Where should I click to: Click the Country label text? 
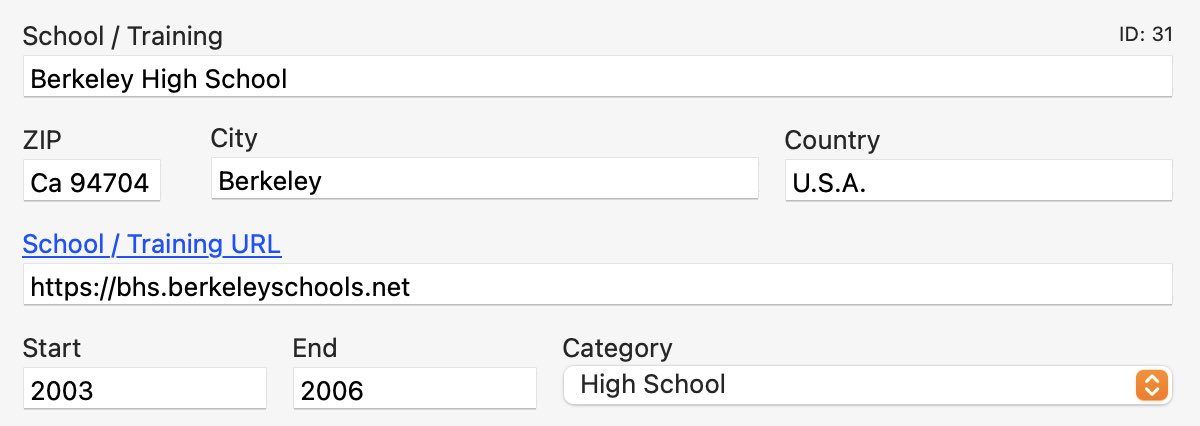point(832,140)
